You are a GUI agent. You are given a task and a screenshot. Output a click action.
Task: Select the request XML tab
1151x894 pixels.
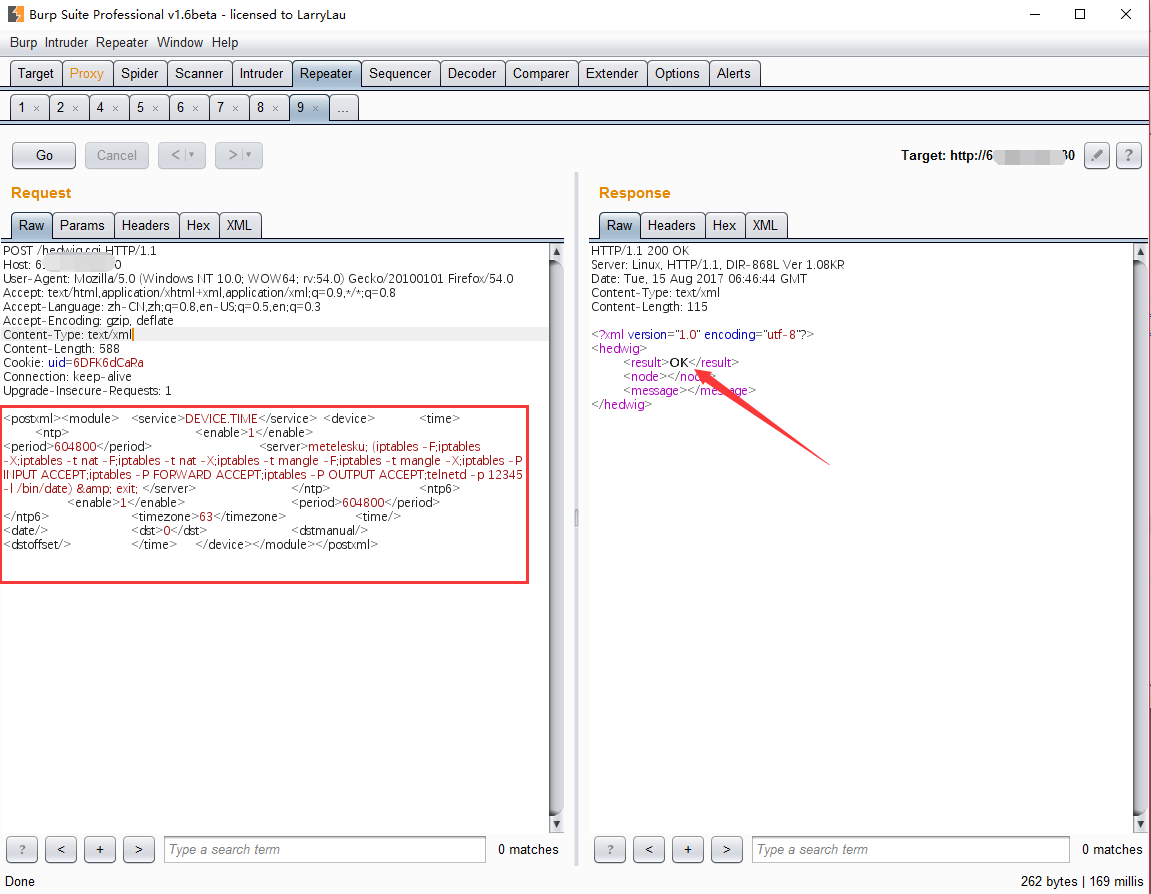(x=239, y=225)
